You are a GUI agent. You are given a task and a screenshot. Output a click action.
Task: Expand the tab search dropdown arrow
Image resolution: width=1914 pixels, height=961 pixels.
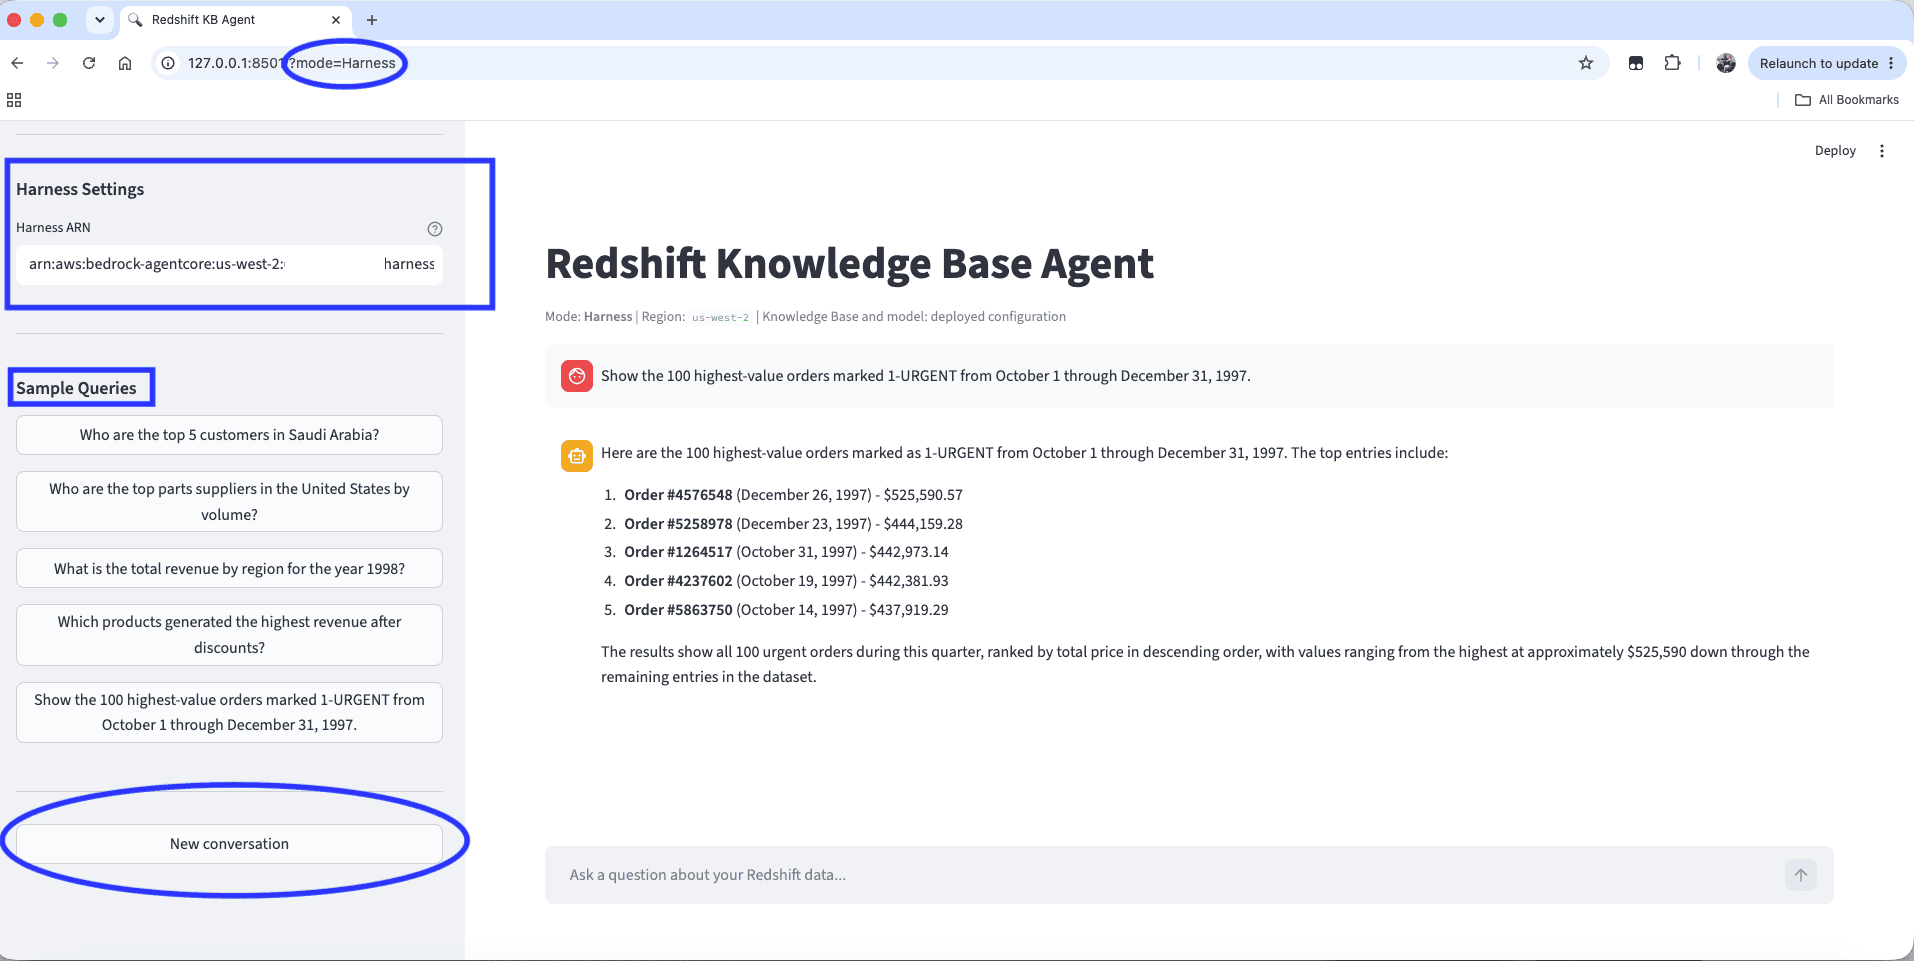100,20
